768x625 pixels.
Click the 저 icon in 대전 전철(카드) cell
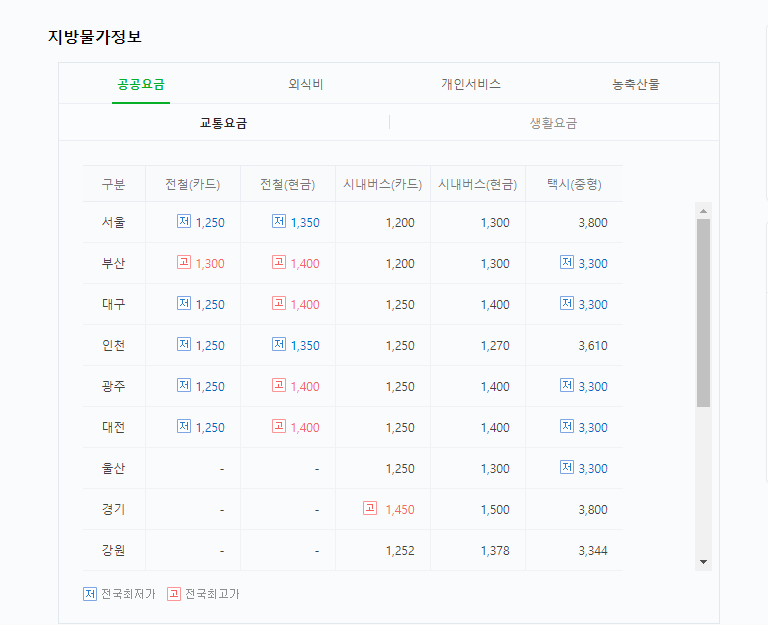coord(184,427)
